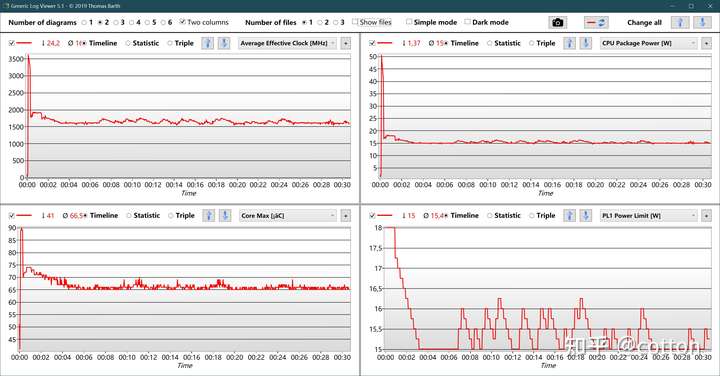720x376 pixels.
Task: Click the 3500 MHz peak on clock chart
Action: pos(28,56)
